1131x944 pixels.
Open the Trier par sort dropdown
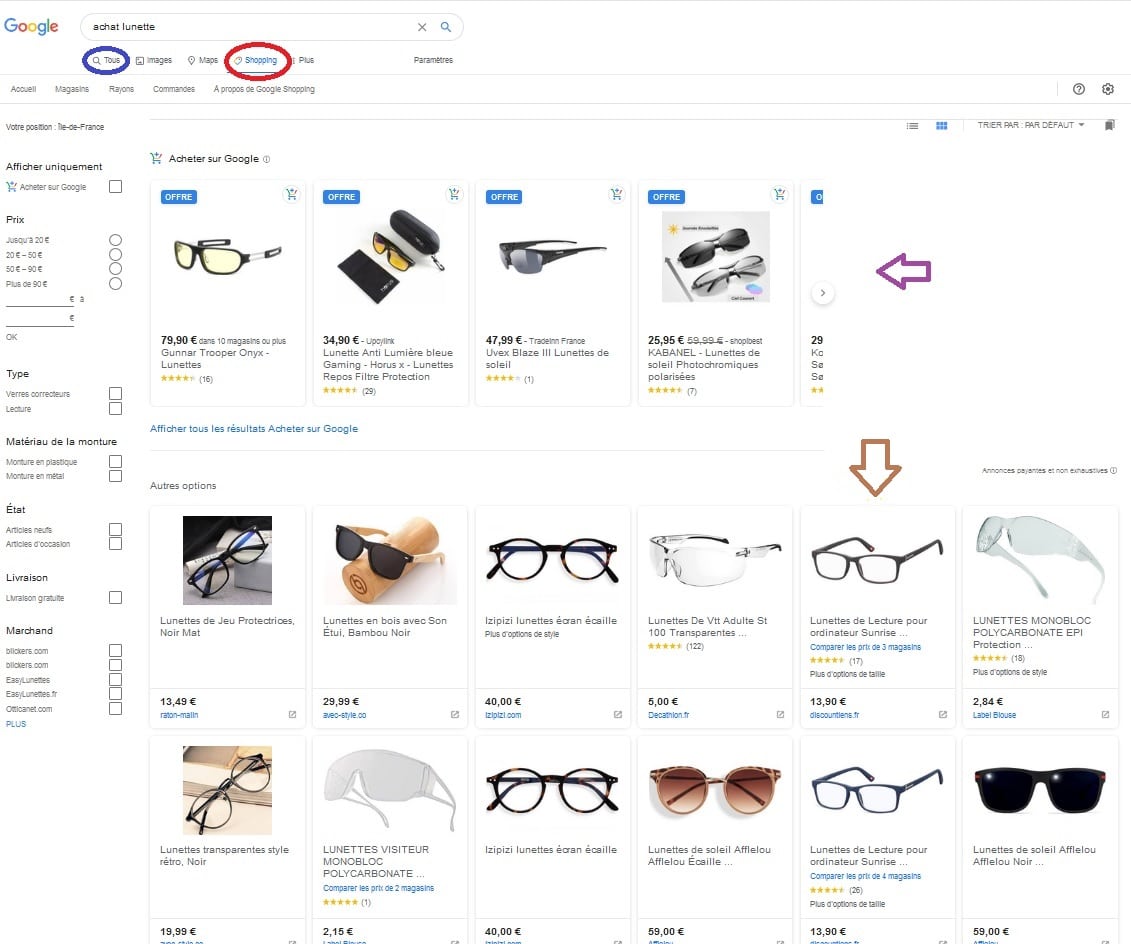tap(1030, 126)
